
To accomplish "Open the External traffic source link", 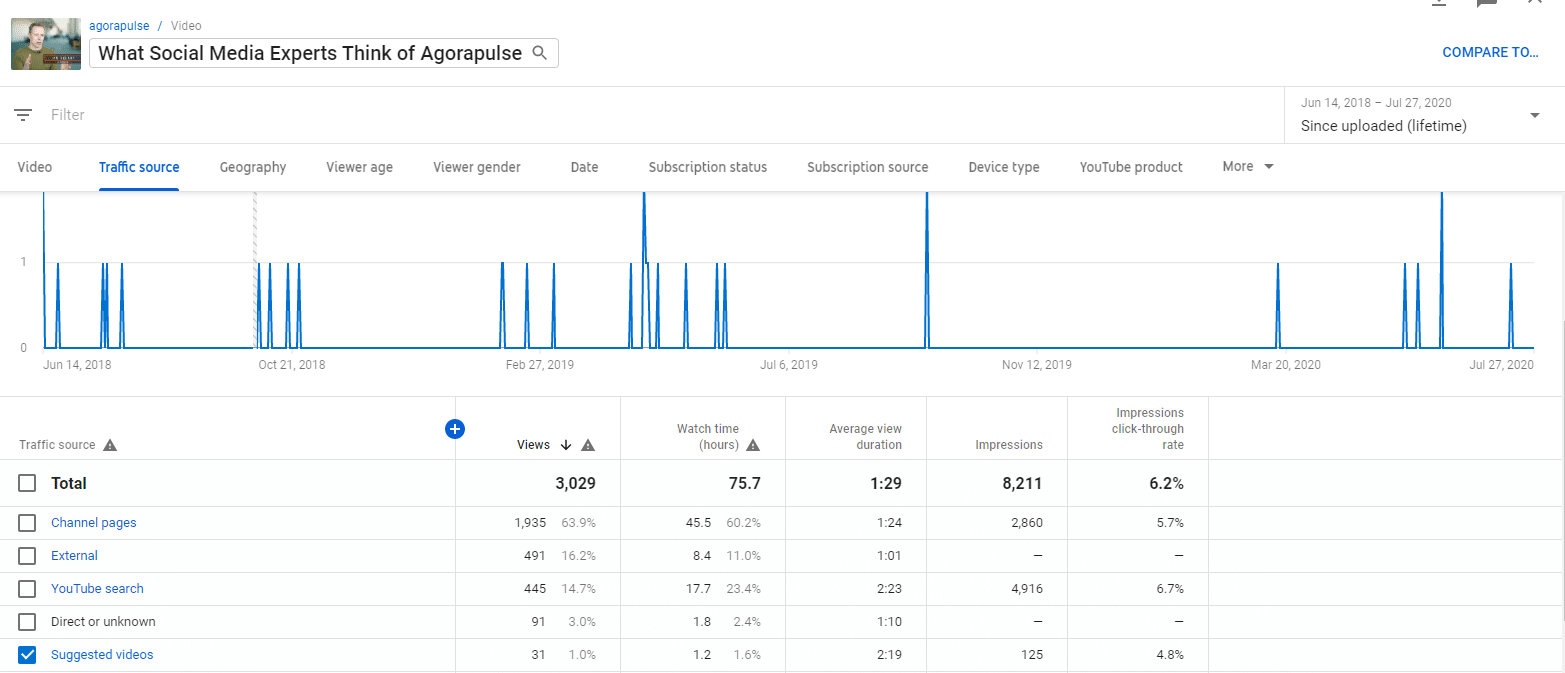I will [75, 556].
